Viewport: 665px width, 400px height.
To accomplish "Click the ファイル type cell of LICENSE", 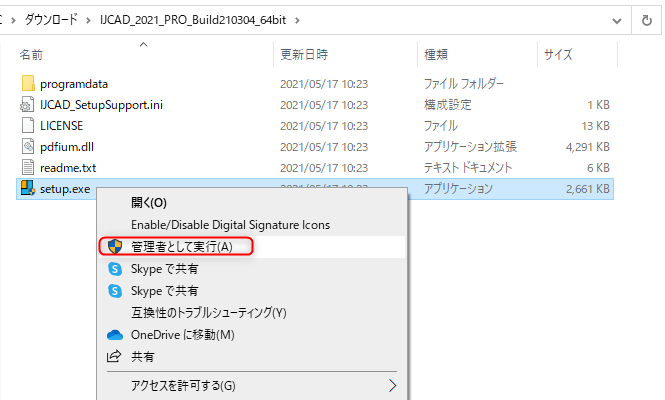I will [441, 126].
